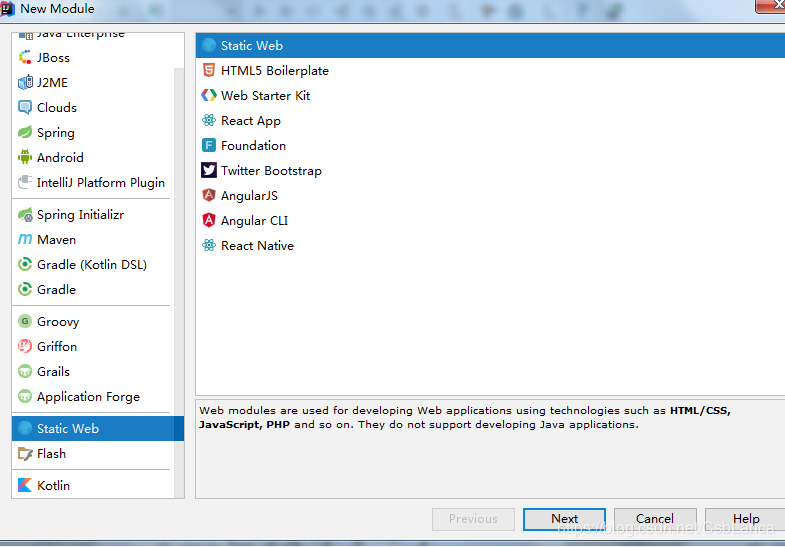Pick React Native template

[490, 245]
